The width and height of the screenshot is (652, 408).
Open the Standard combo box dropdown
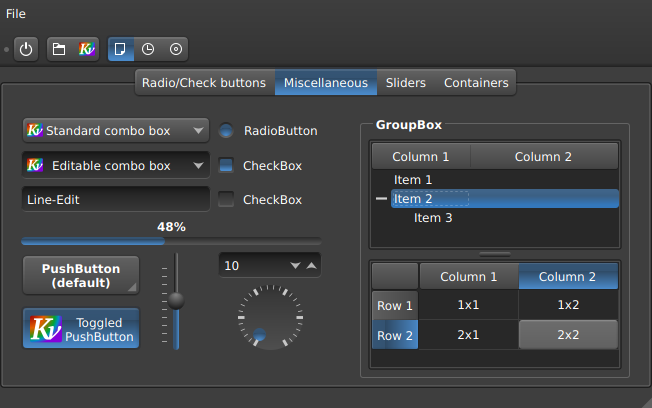coord(199,130)
